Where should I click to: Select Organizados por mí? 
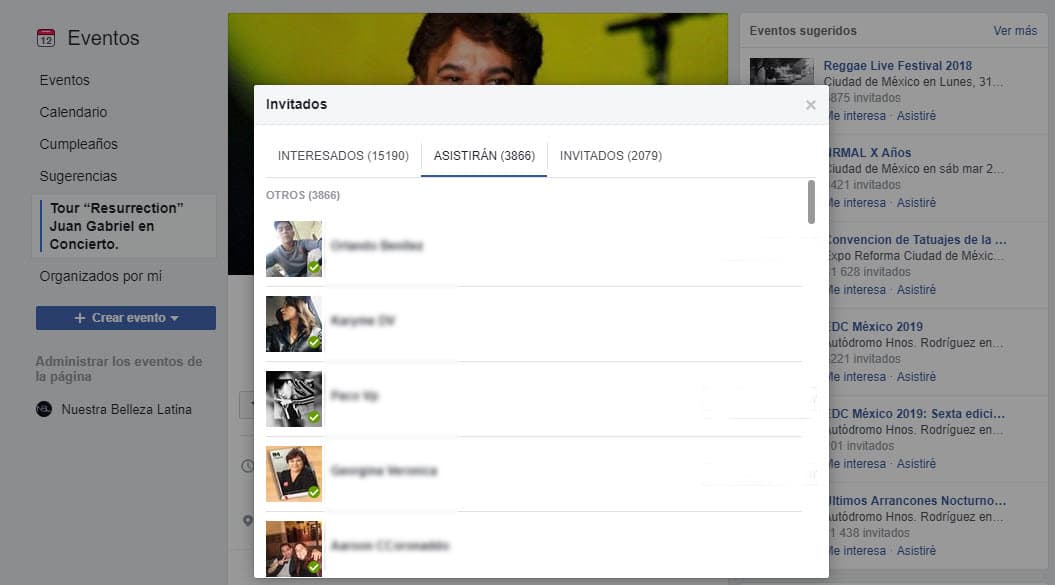coord(100,276)
